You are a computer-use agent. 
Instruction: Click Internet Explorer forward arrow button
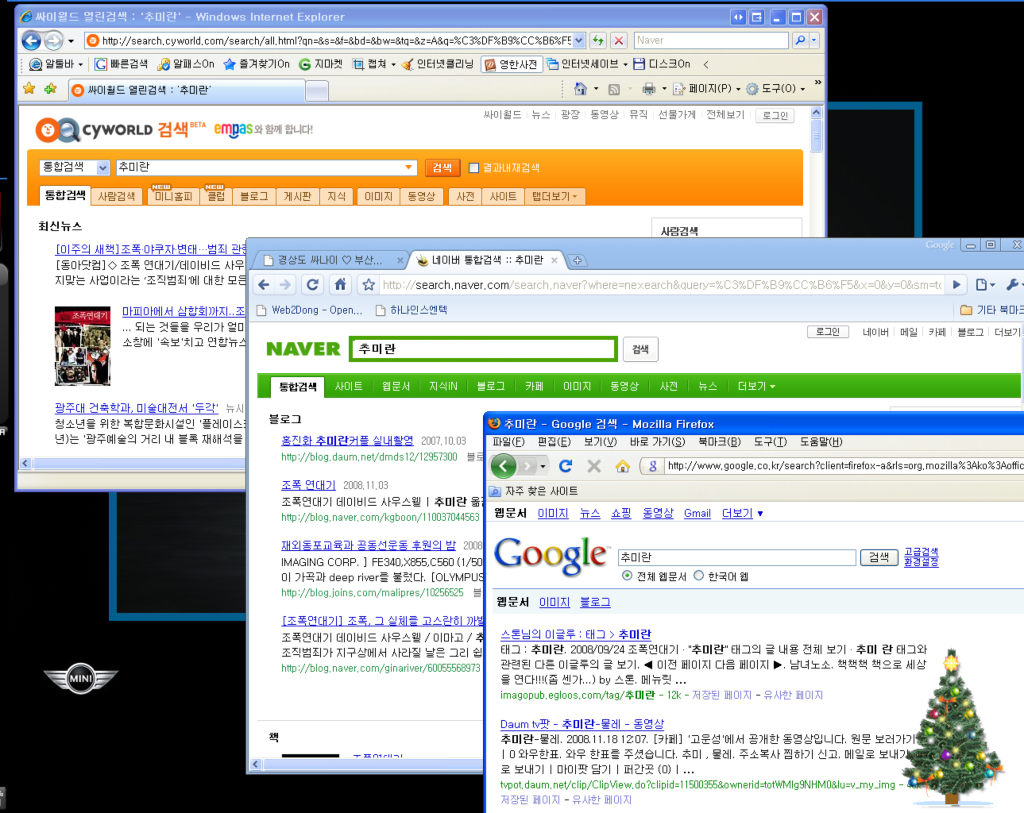pos(54,40)
